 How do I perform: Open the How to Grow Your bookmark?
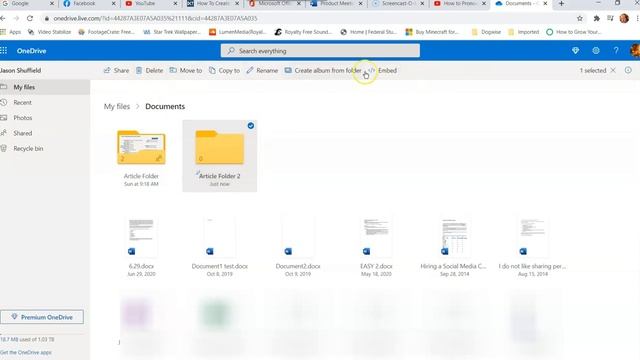(x=573, y=32)
